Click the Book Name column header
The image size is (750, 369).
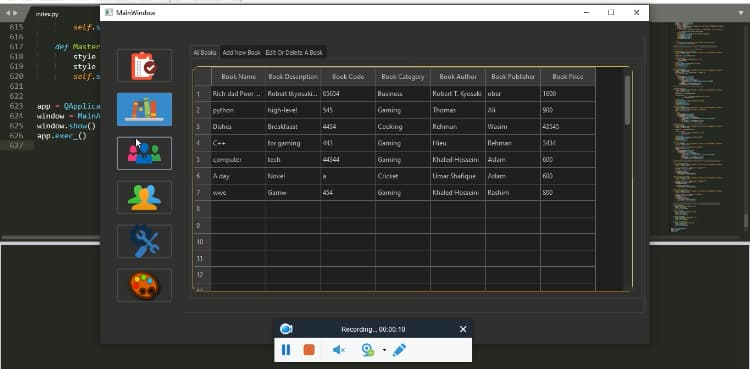pos(238,77)
